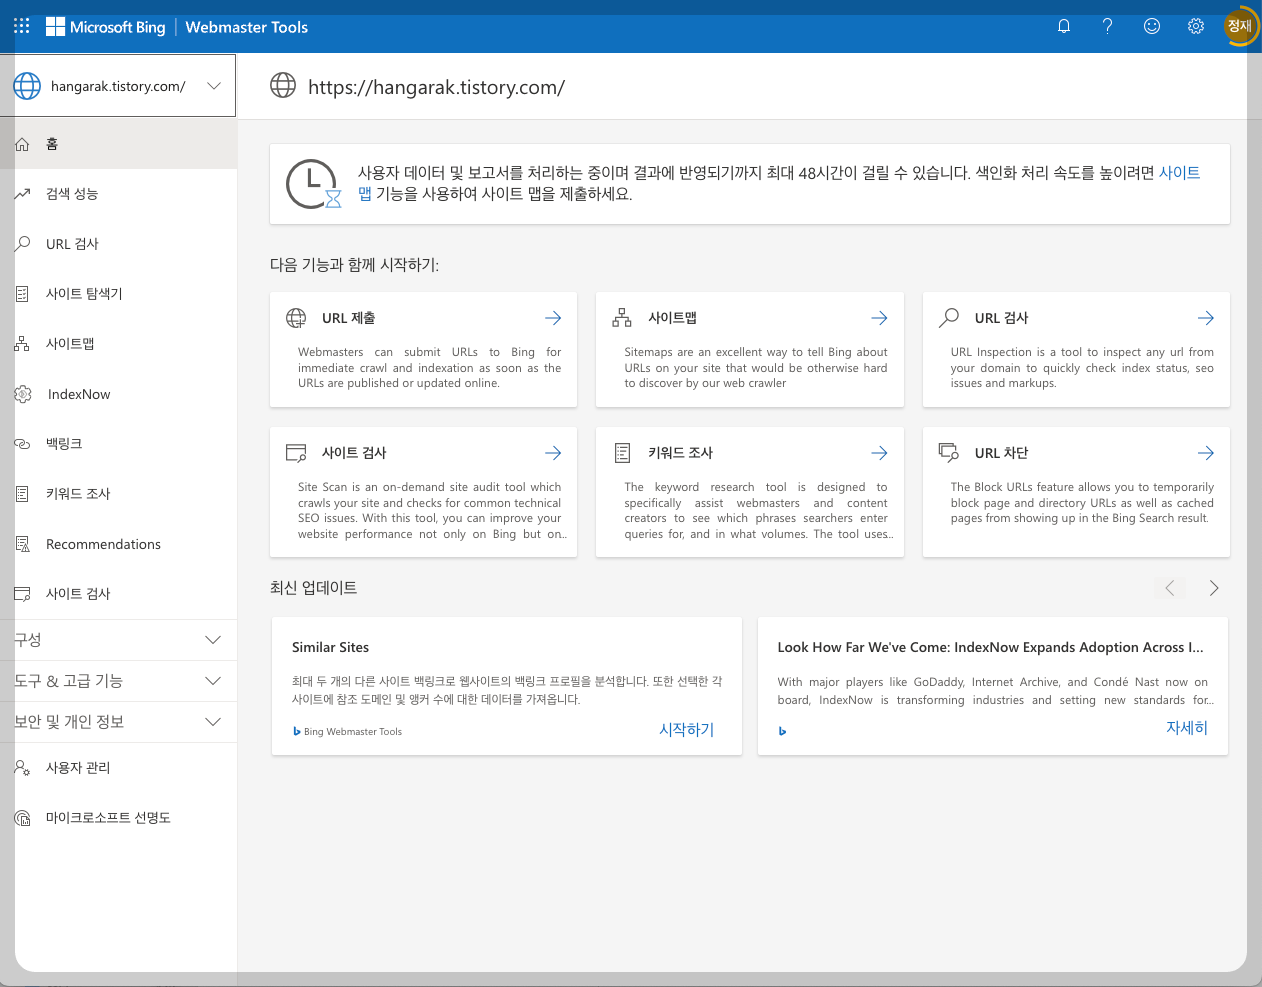The height and width of the screenshot is (987, 1262).
Task: Expand the 구성 section
Action: click(x=118, y=640)
